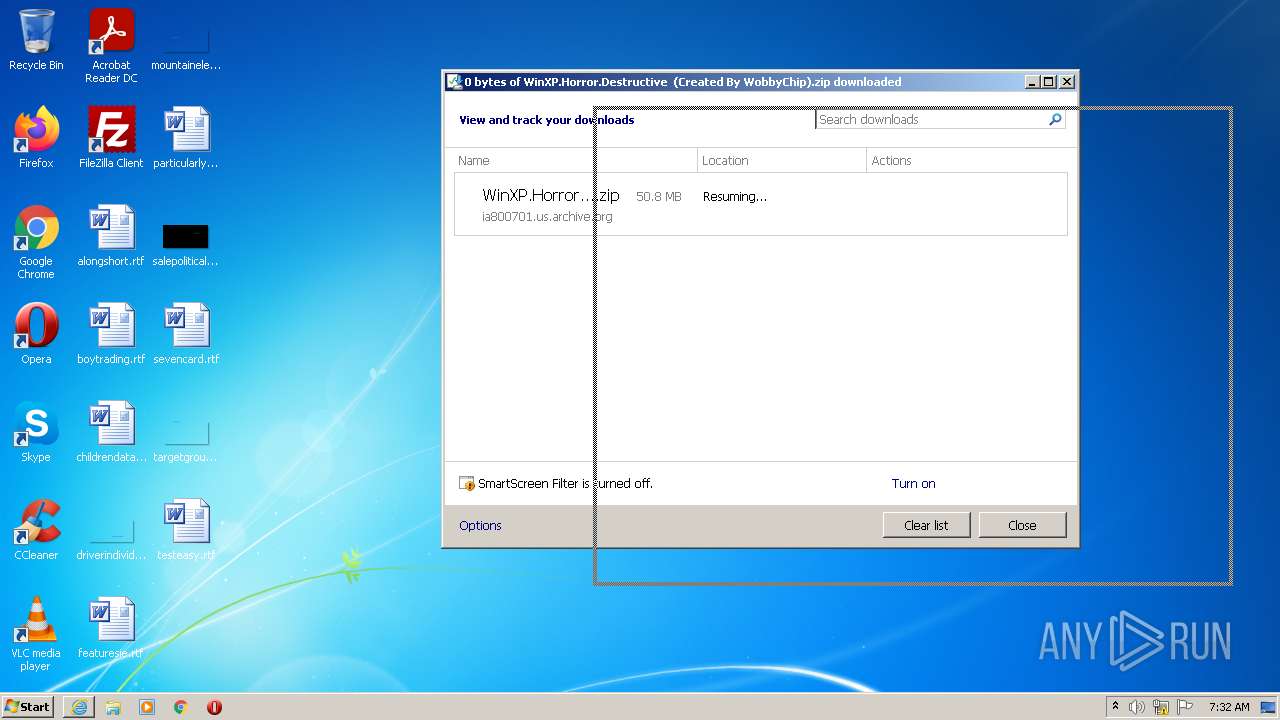The height and width of the screenshot is (720, 1280).
Task: Open Firefox desktop shortcut
Action: pos(36,138)
